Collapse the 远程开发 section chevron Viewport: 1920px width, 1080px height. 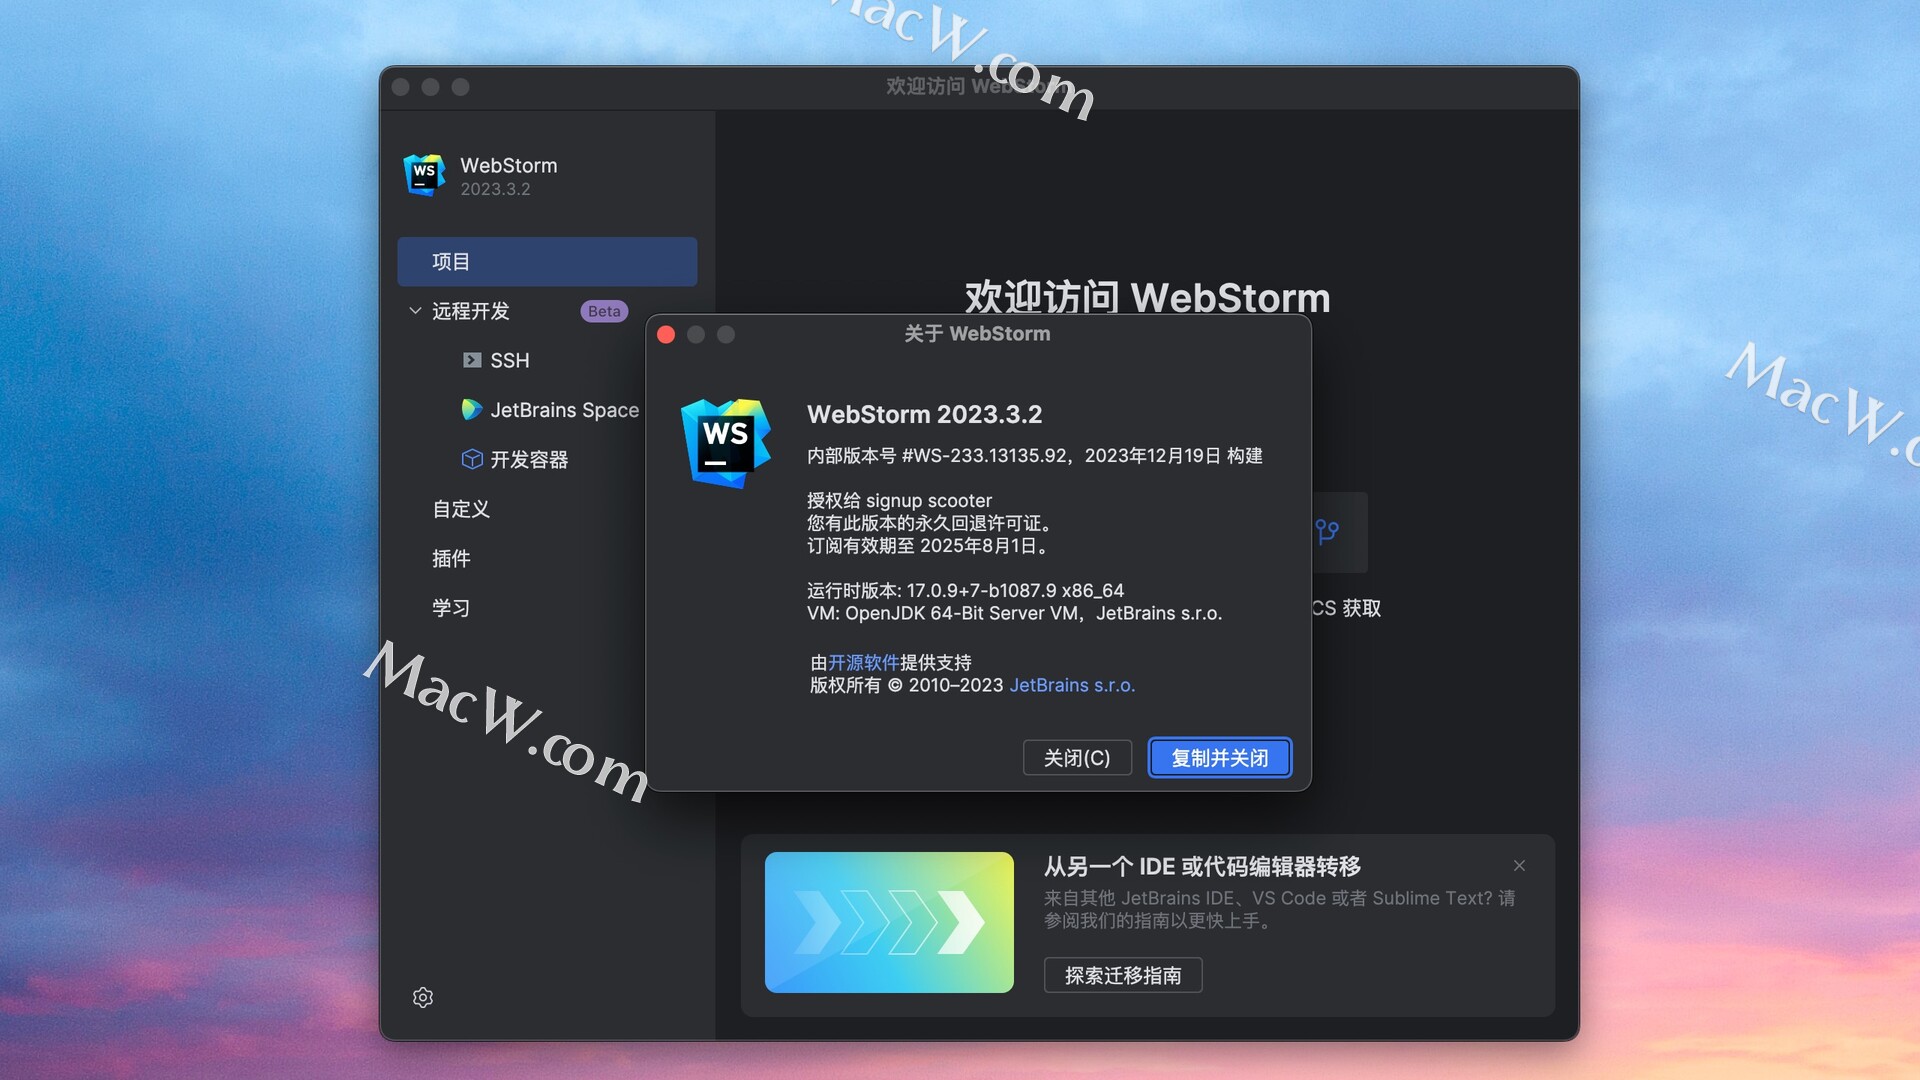click(x=415, y=311)
